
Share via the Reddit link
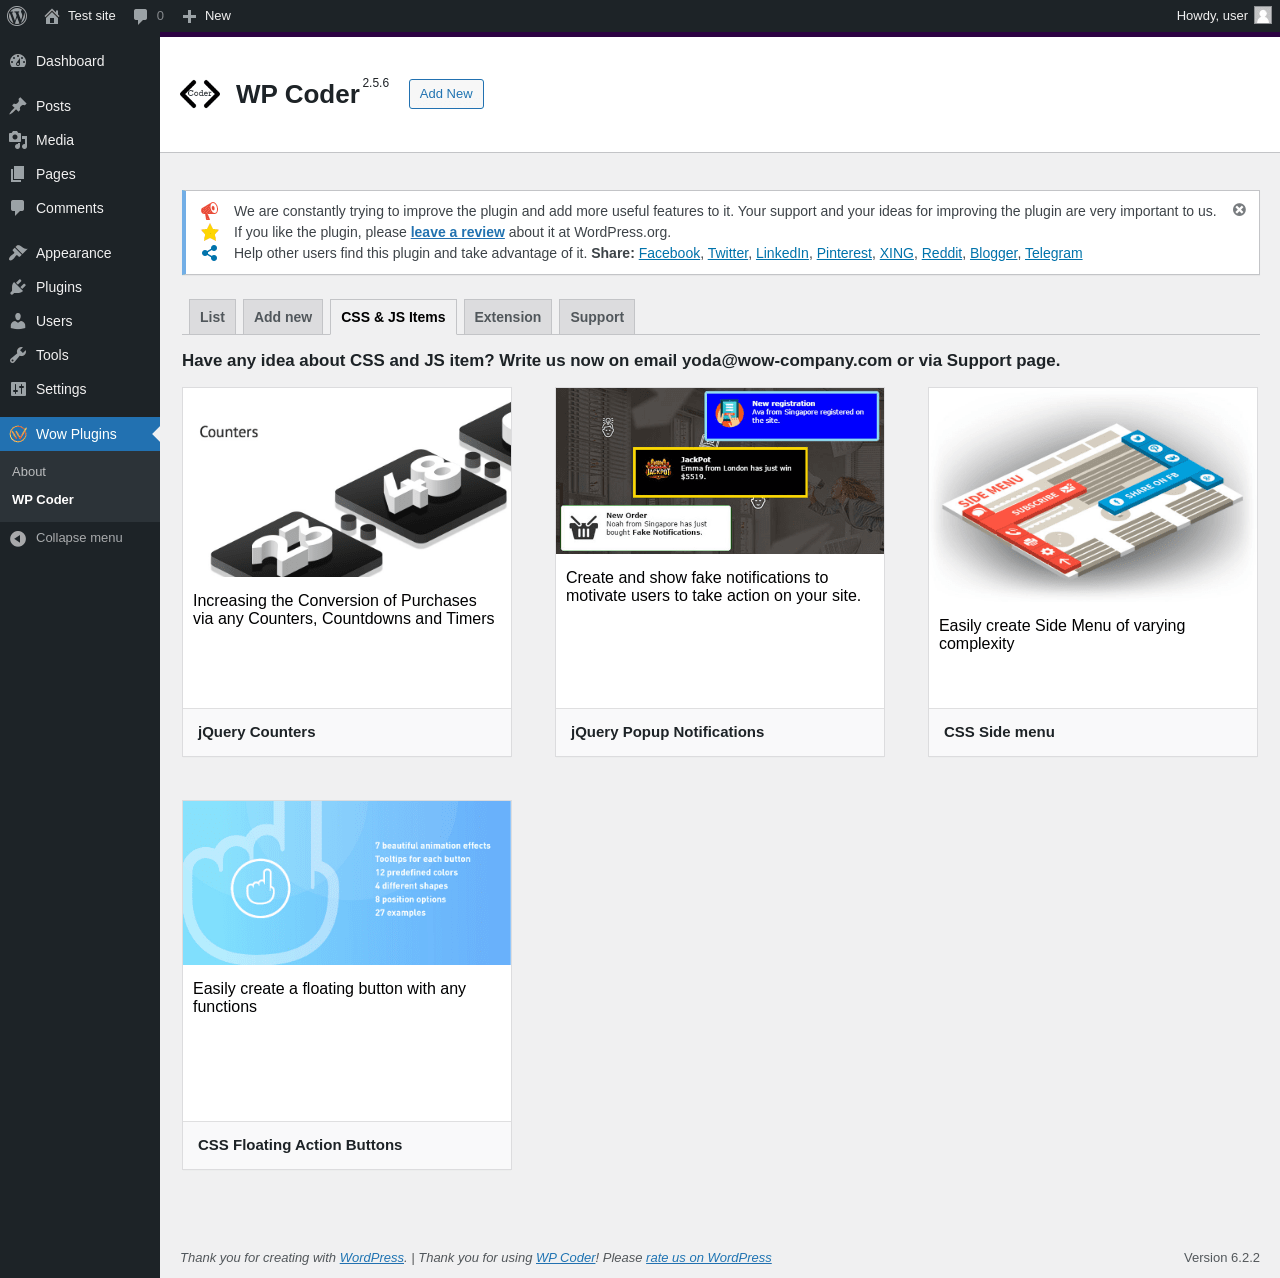coord(942,253)
